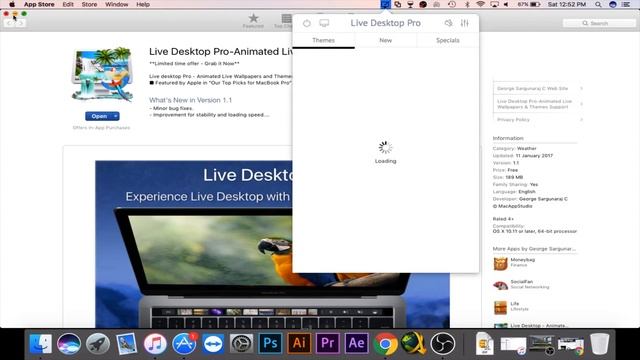Open OBS Studio from the dock
Viewport: 640px width, 360px height.
pos(443,343)
